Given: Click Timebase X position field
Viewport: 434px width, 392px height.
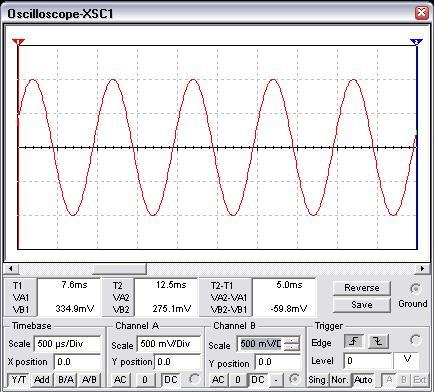Looking at the screenshot, I should coord(77,362).
